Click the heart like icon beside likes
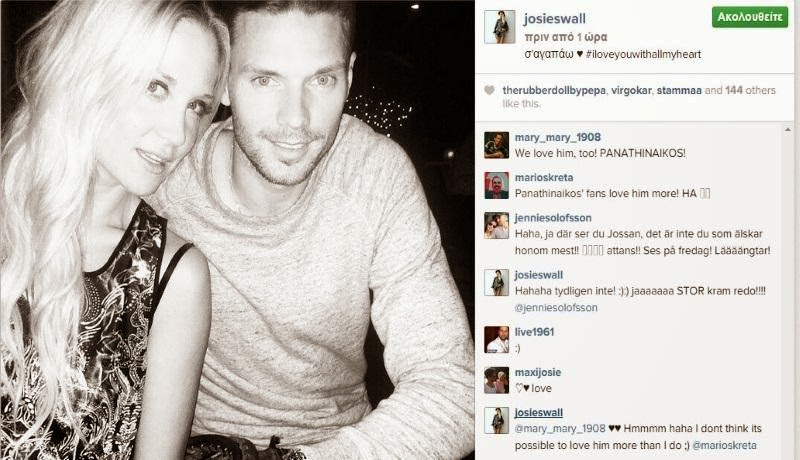Viewport: 800px width, 460px height. 489,90
